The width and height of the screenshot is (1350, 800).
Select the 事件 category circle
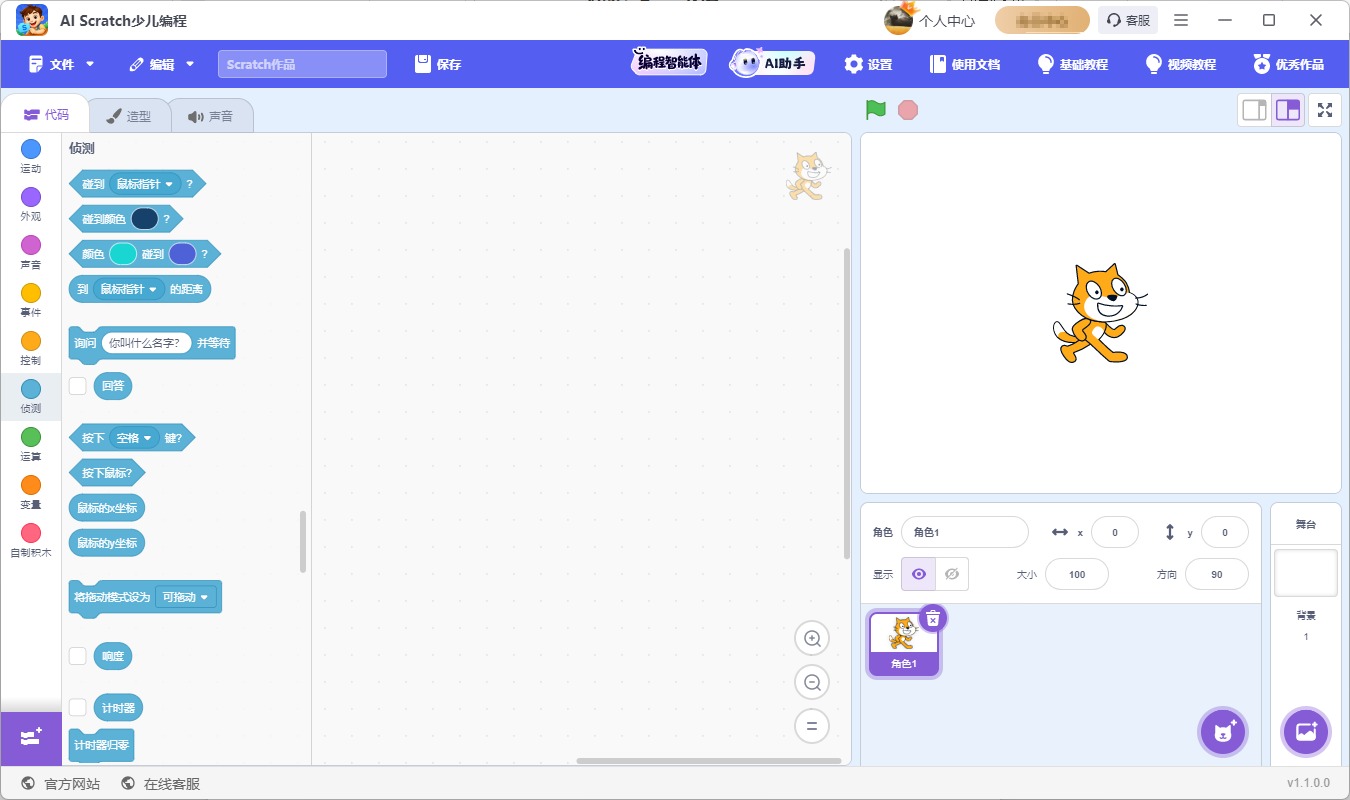tap(31, 293)
